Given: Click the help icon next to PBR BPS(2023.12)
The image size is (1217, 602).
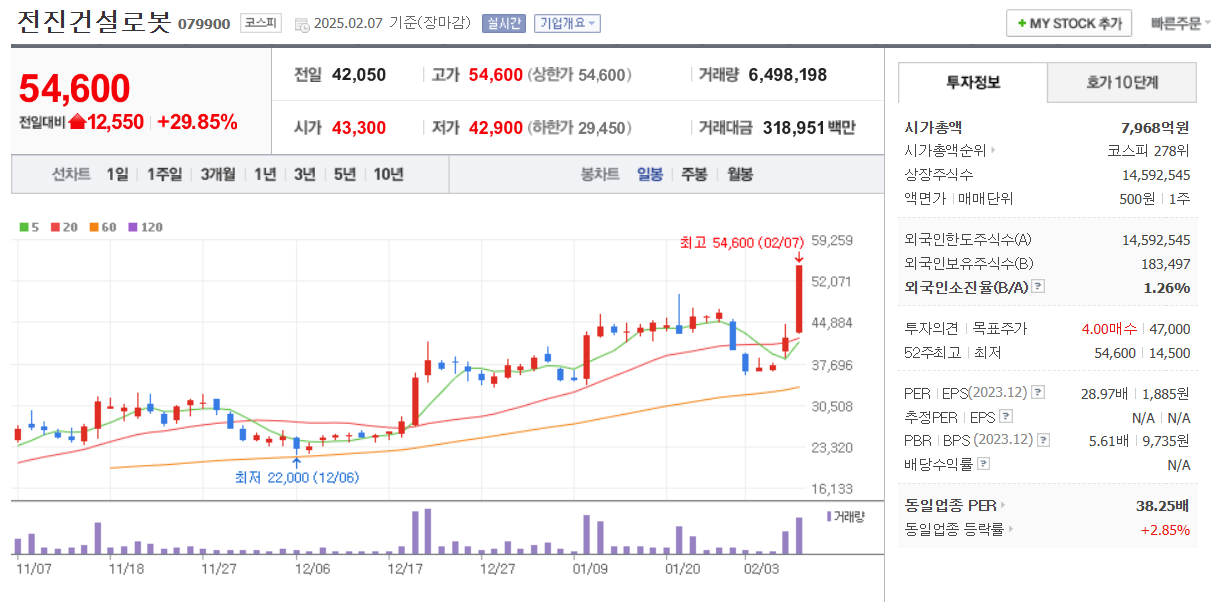Looking at the screenshot, I should [1044, 440].
